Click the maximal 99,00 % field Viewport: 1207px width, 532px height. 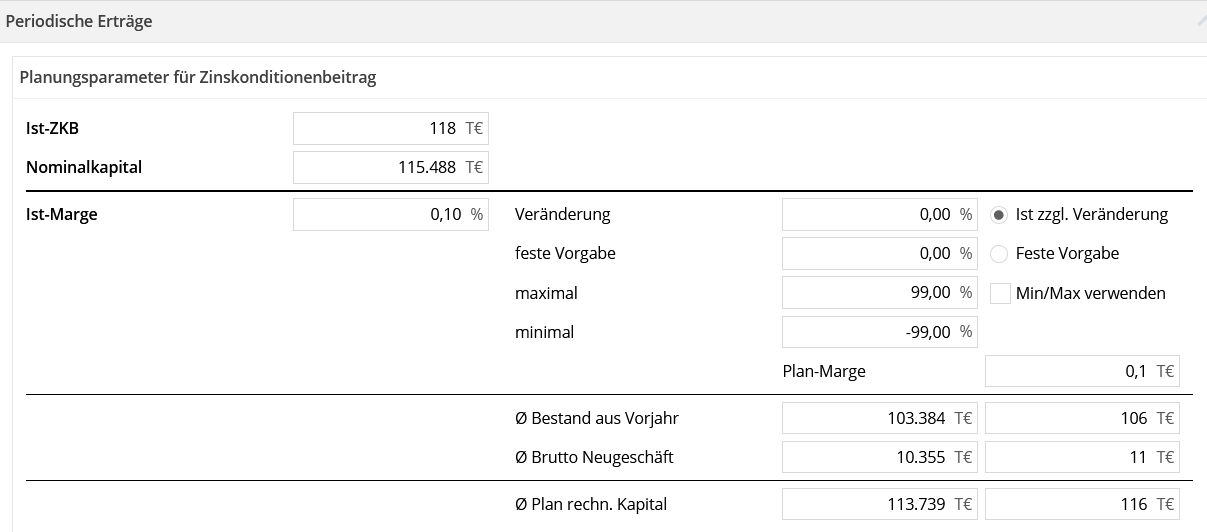[879, 293]
